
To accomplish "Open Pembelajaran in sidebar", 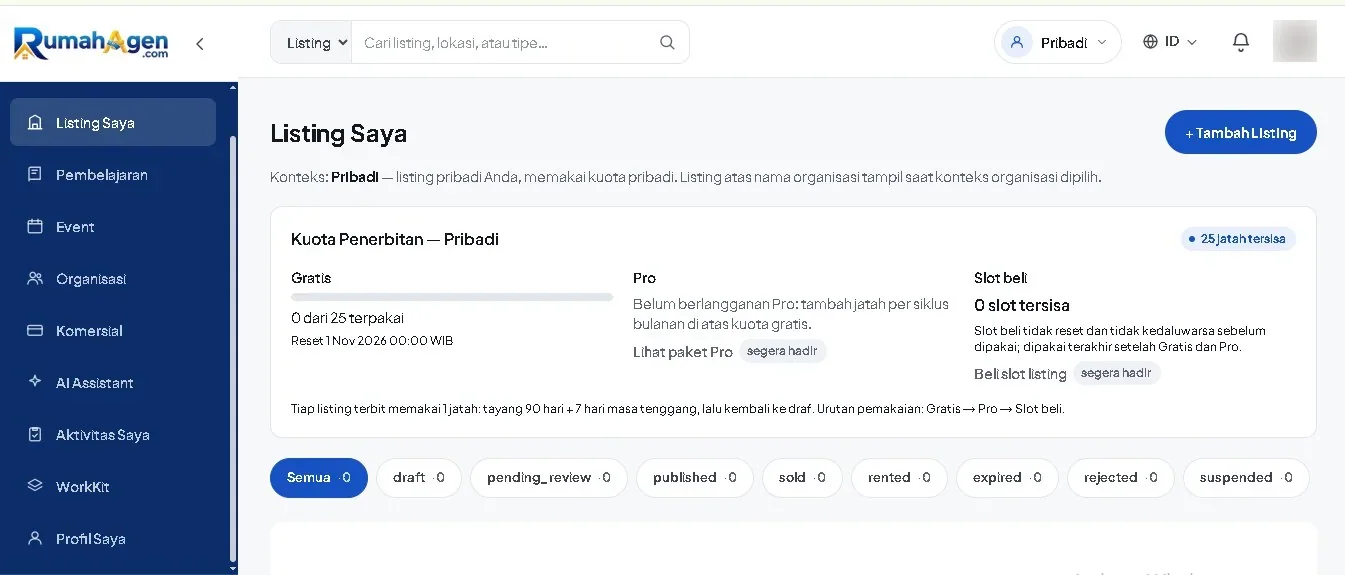I will click(x=113, y=174).
